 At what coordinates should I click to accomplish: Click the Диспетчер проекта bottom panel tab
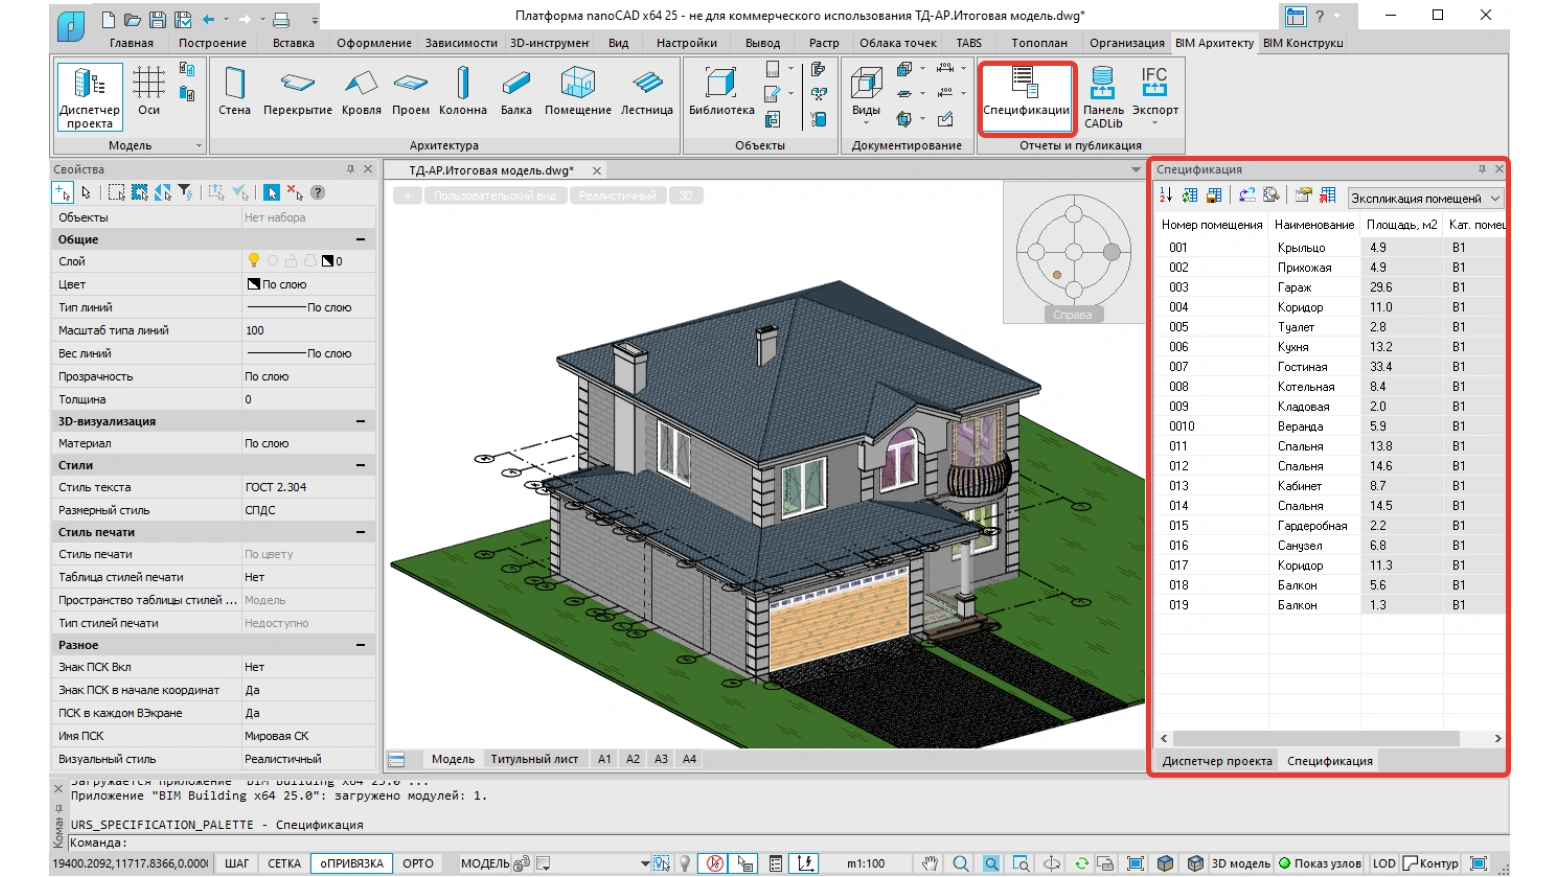pyautogui.click(x=1217, y=761)
